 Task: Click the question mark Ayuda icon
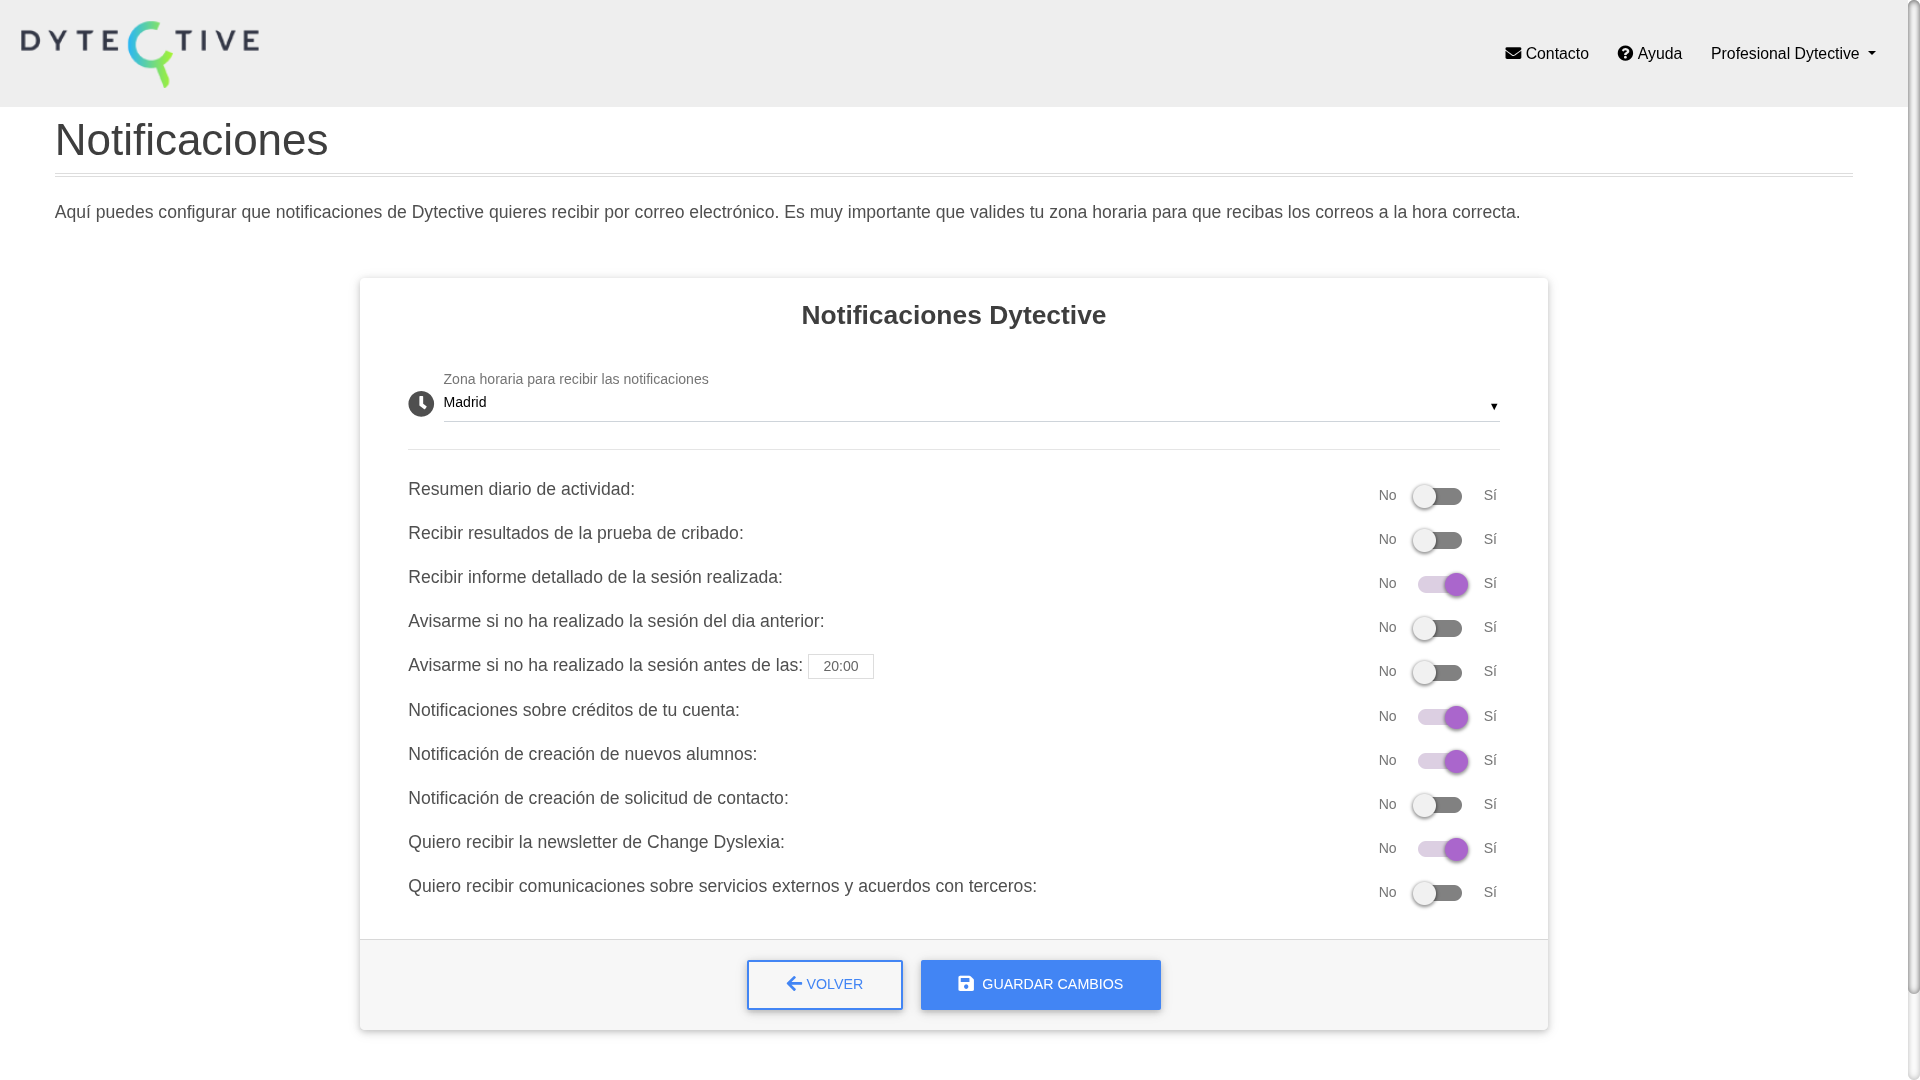click(1625, 53)
